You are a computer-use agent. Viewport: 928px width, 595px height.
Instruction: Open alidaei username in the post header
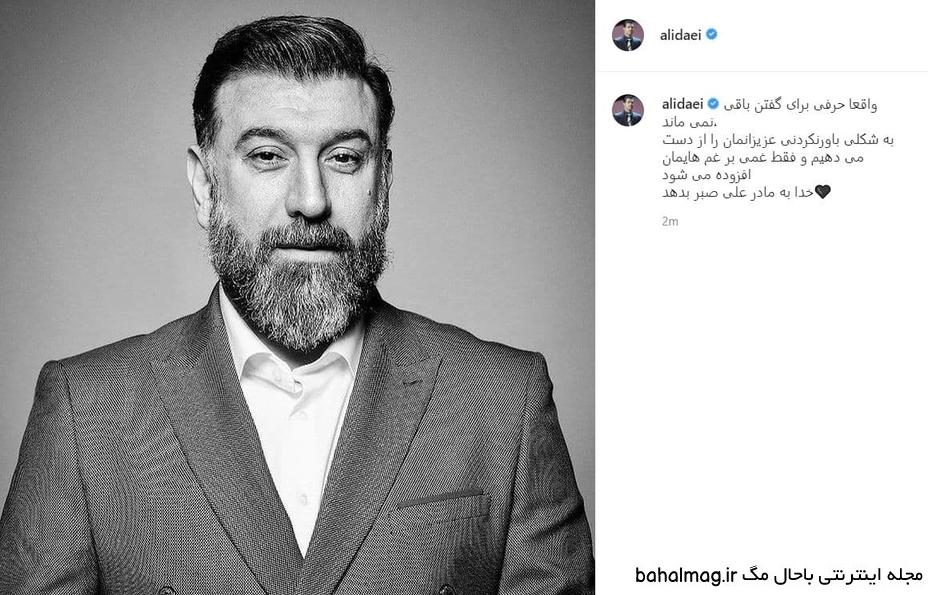[x=681, y=35]
